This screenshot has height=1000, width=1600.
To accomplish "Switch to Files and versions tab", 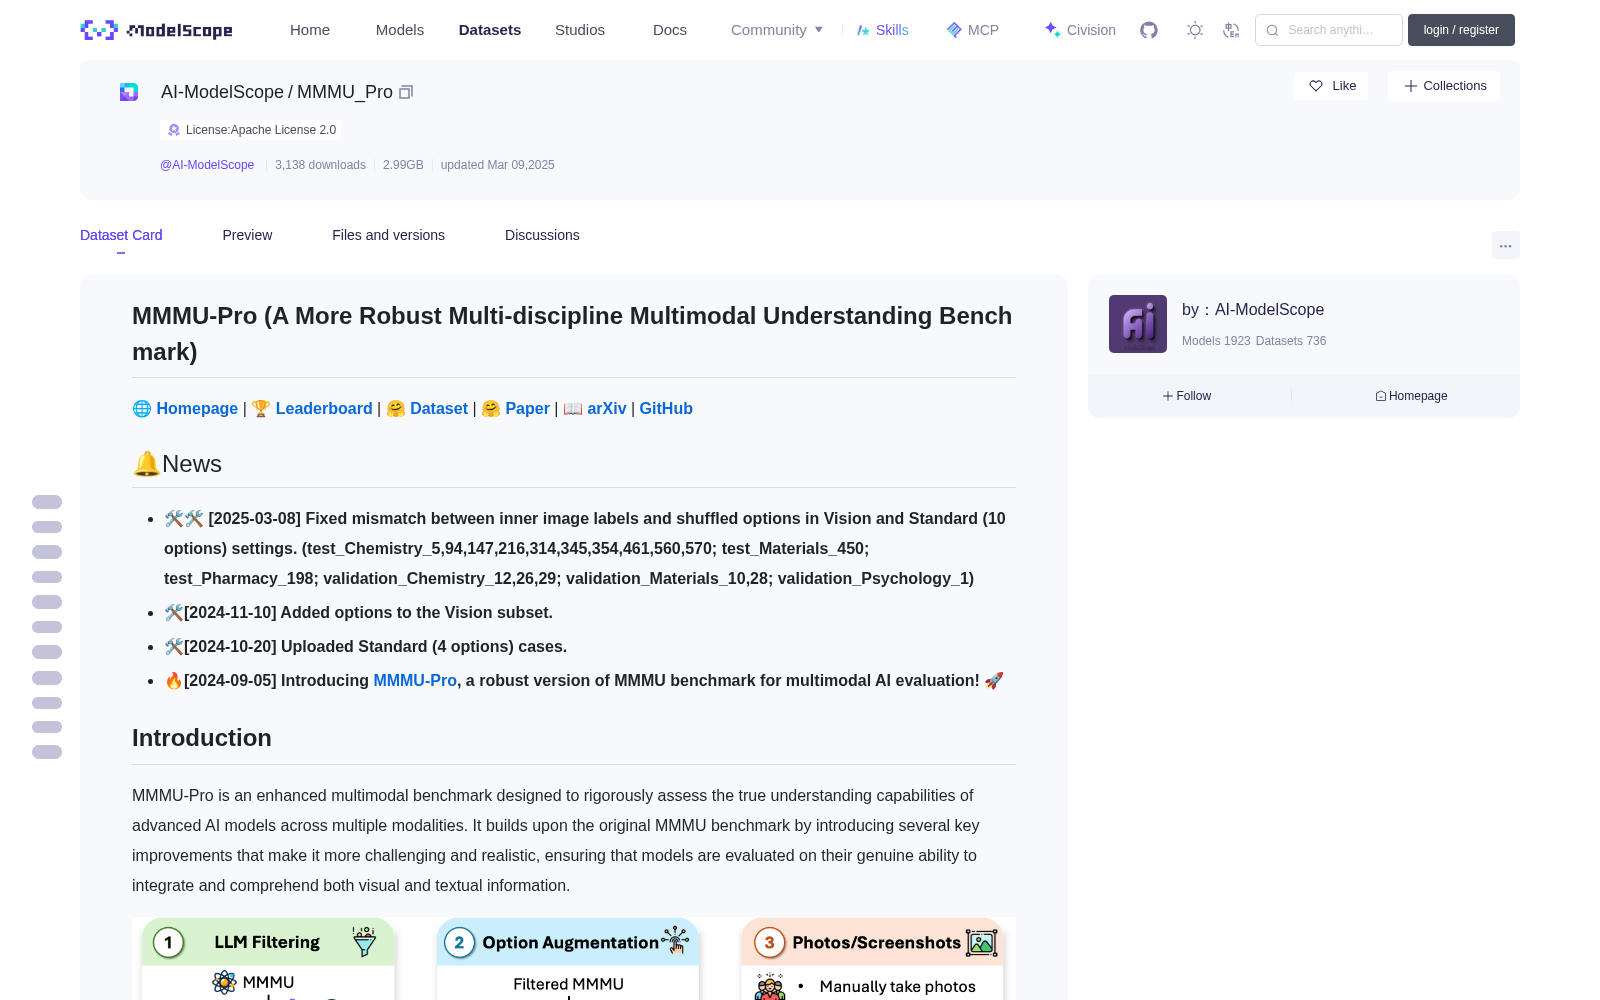I will (388, 235).
